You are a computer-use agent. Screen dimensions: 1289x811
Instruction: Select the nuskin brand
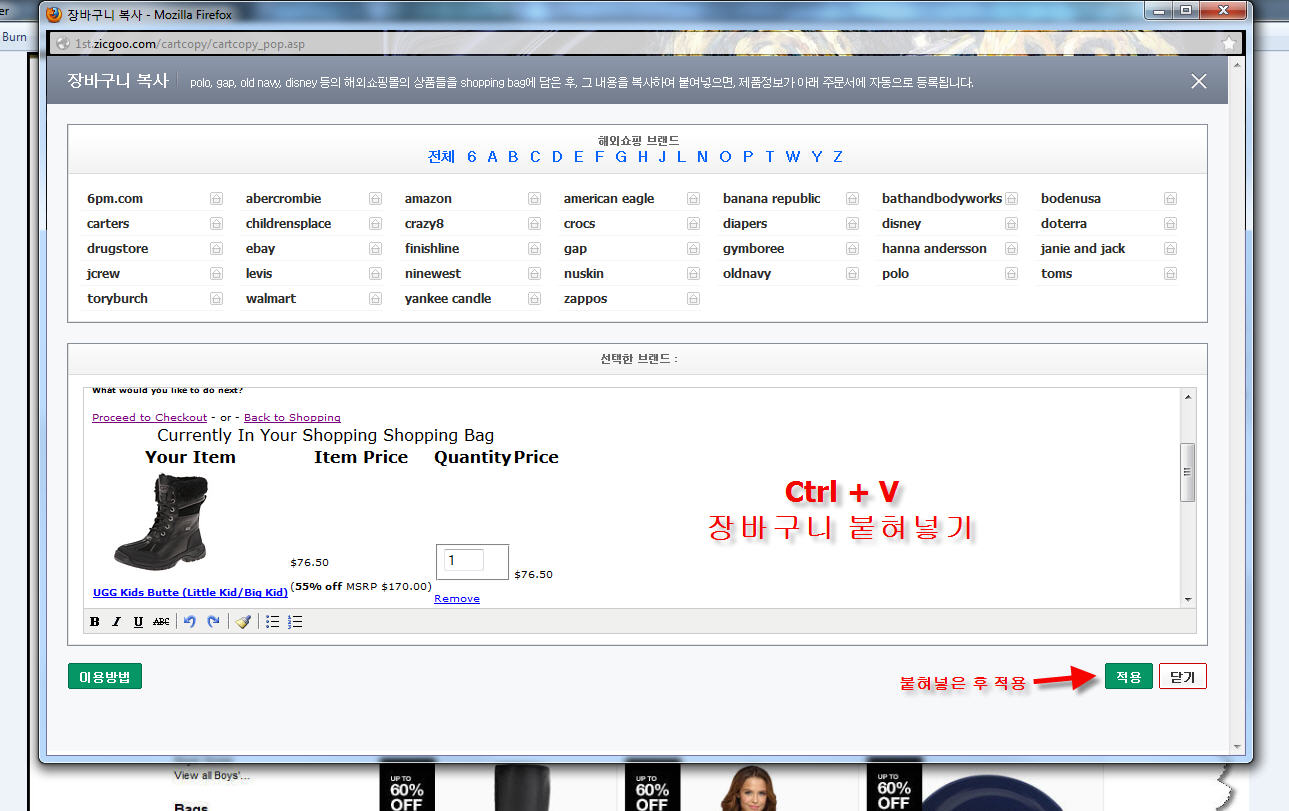coord(583,274)
